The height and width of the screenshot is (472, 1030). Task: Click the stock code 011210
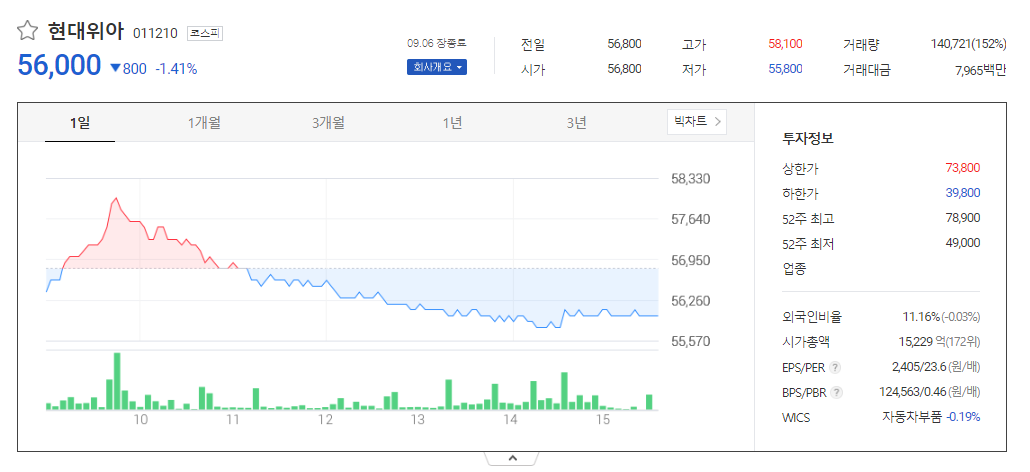(x=155, y=33)
